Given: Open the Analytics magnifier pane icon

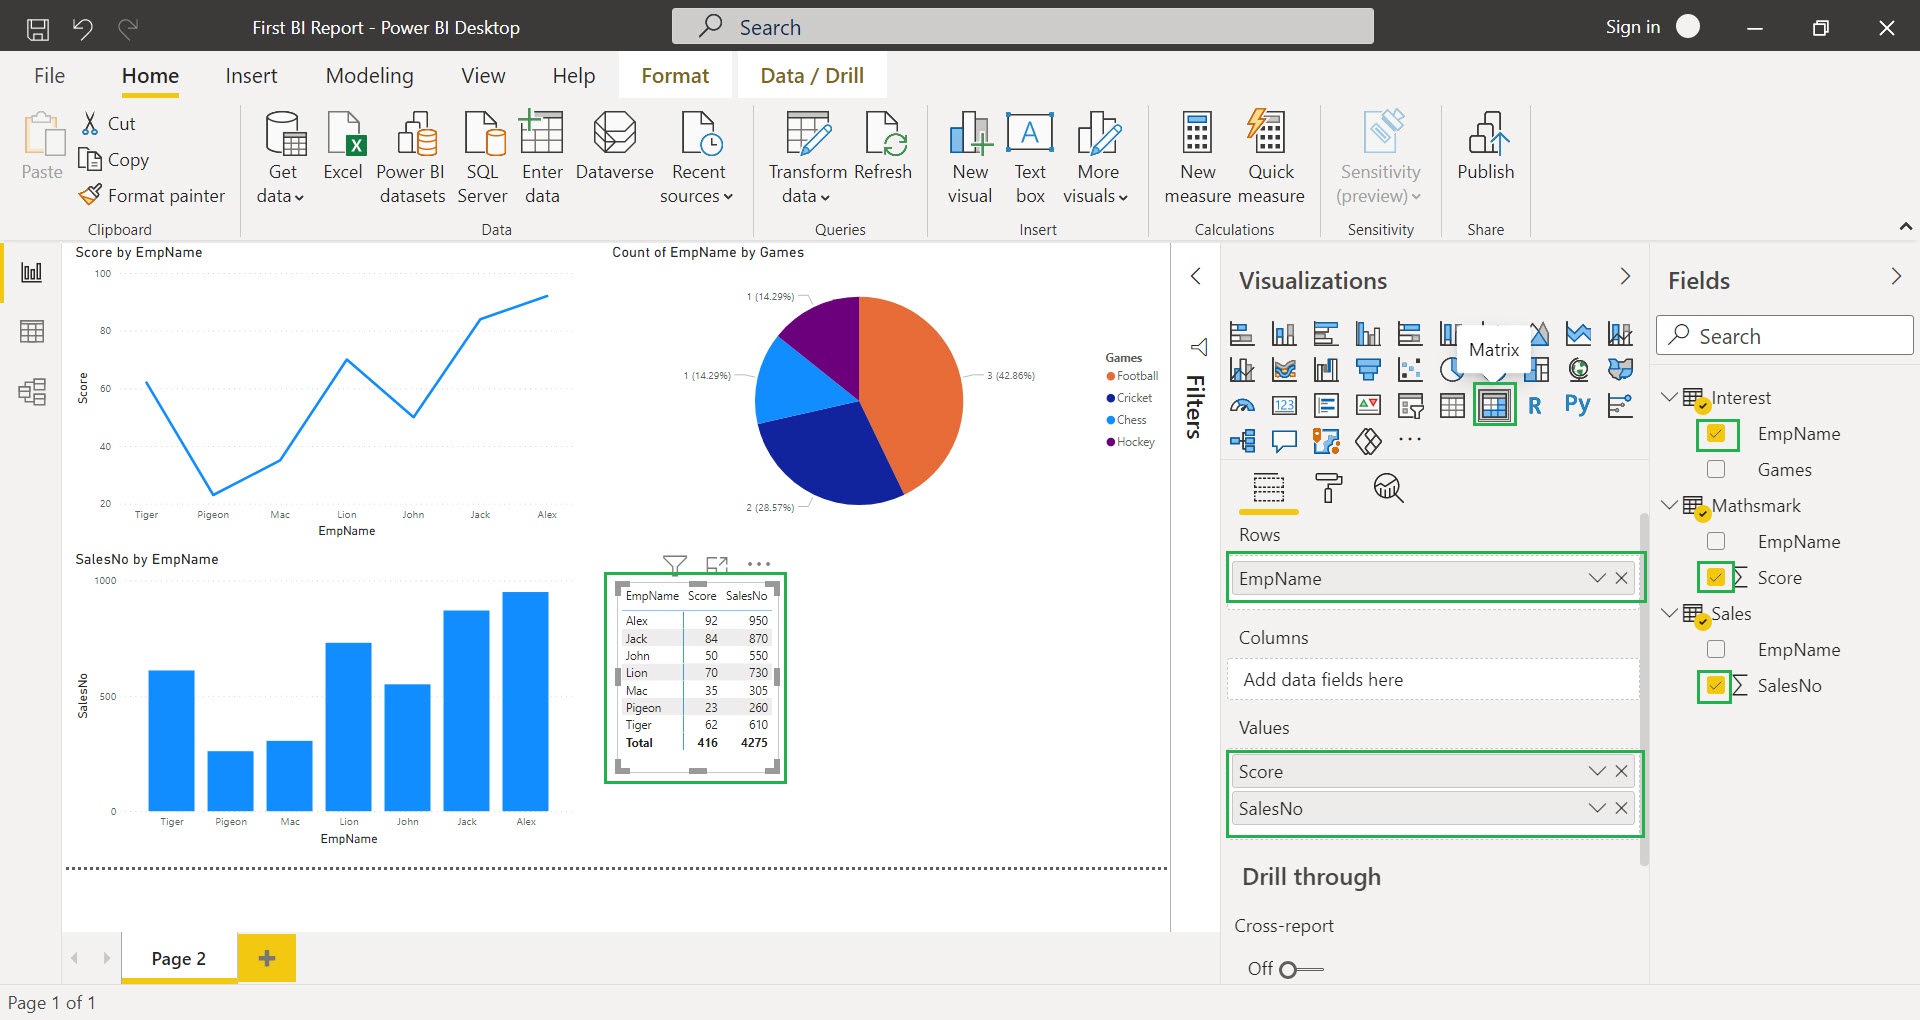Looking at the screenshot, I should (x=1388, y=488).
